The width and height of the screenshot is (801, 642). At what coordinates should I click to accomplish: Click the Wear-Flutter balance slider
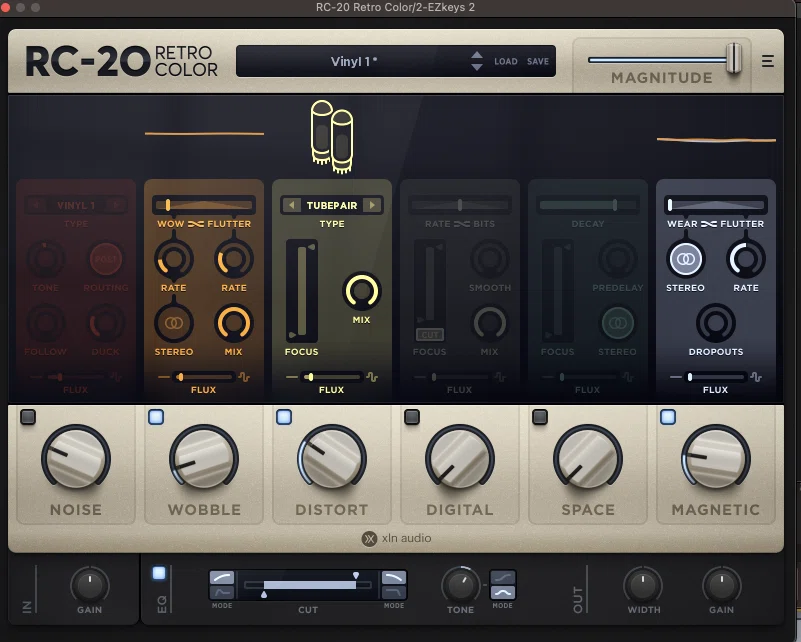715,205
